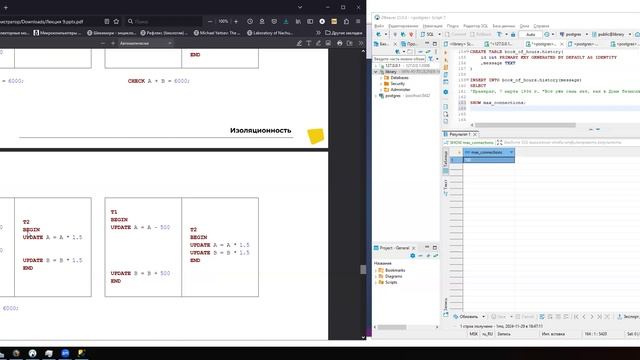Open new tab plus in Firefox
This screenshot has width=640, height=360.
pyautogui.click(x=6, y=7)
